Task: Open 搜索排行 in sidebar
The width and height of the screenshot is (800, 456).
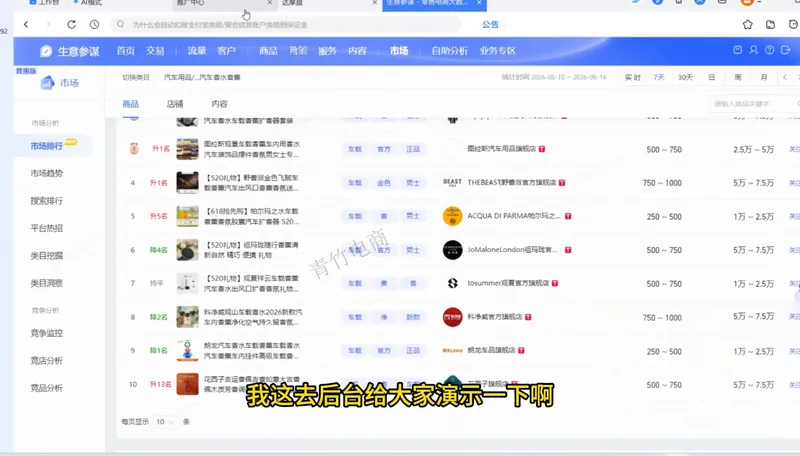Action: [46, 201]
